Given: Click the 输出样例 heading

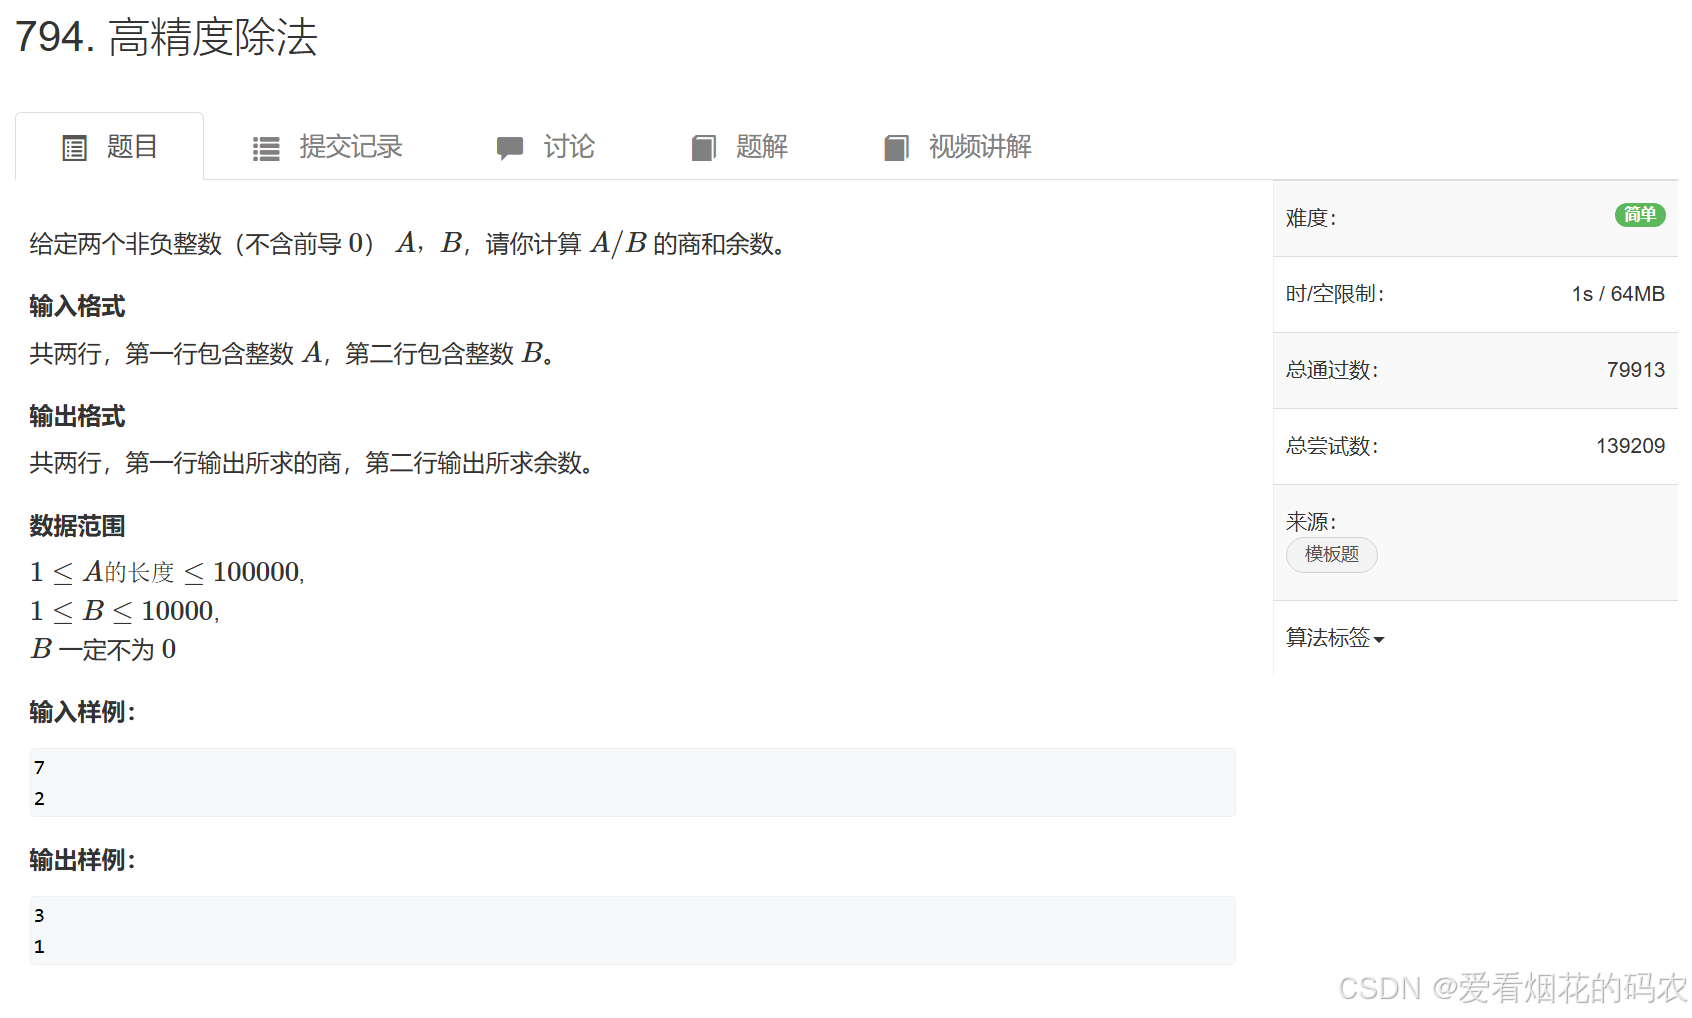Looking at the screenshot, I should [x=82, y=860].
